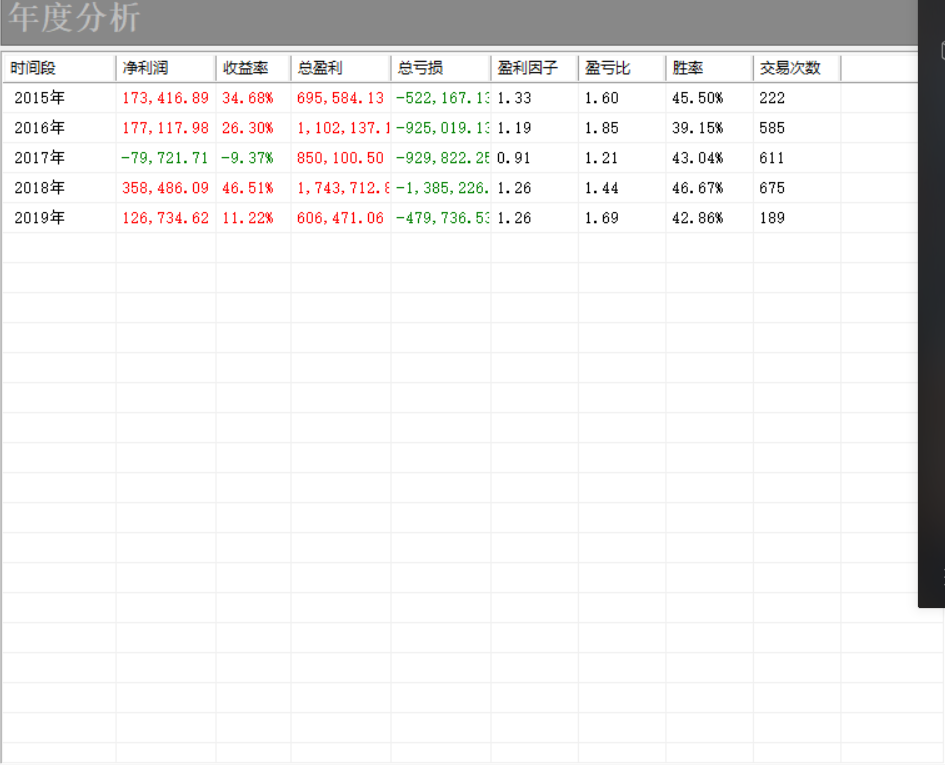Click return rate 26.30%

click(x=248, y=128)
